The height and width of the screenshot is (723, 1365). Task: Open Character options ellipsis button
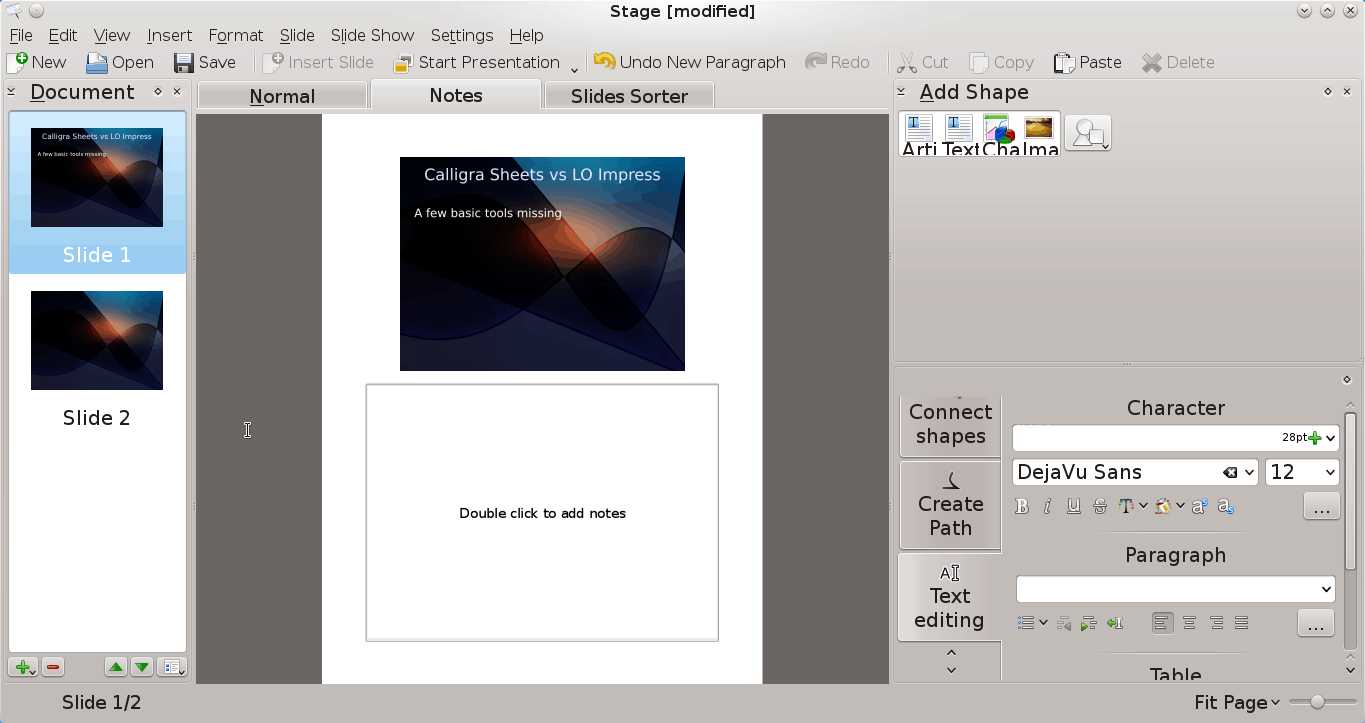tap(1321, 507)
